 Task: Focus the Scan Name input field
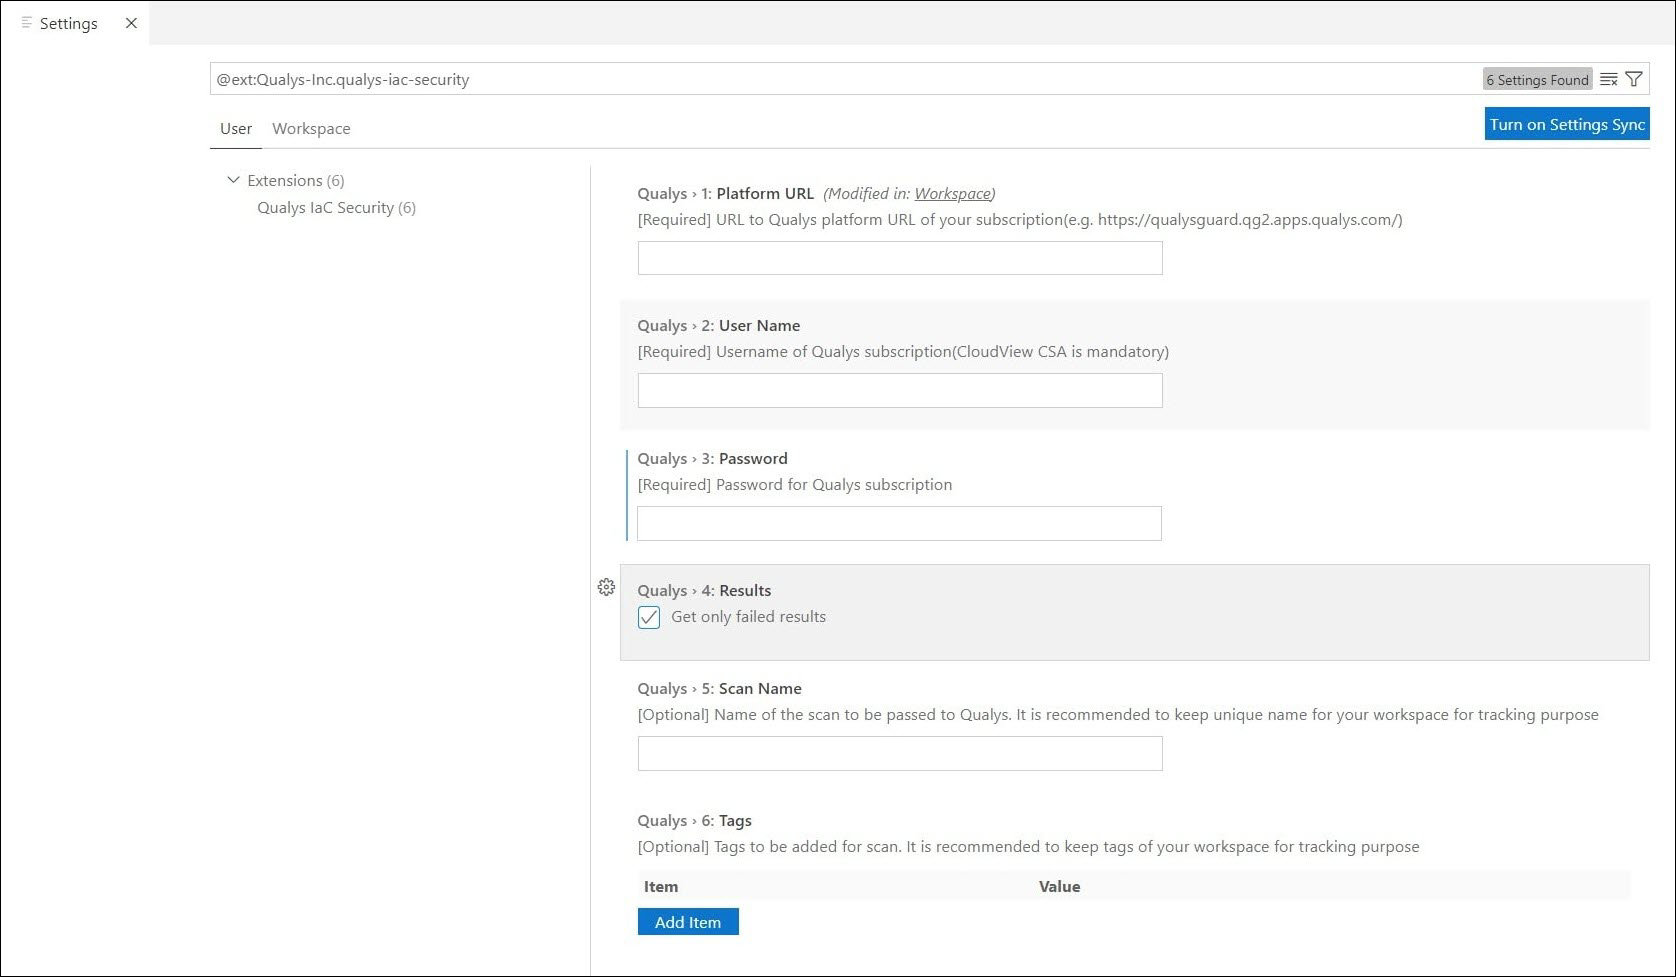pos(900,753)
